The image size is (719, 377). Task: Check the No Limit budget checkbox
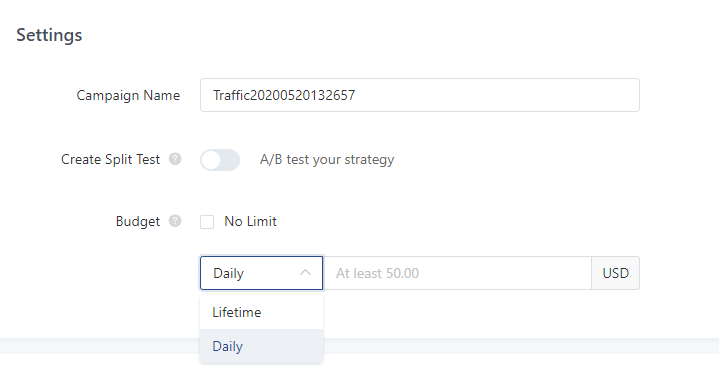tap(207, 222)
